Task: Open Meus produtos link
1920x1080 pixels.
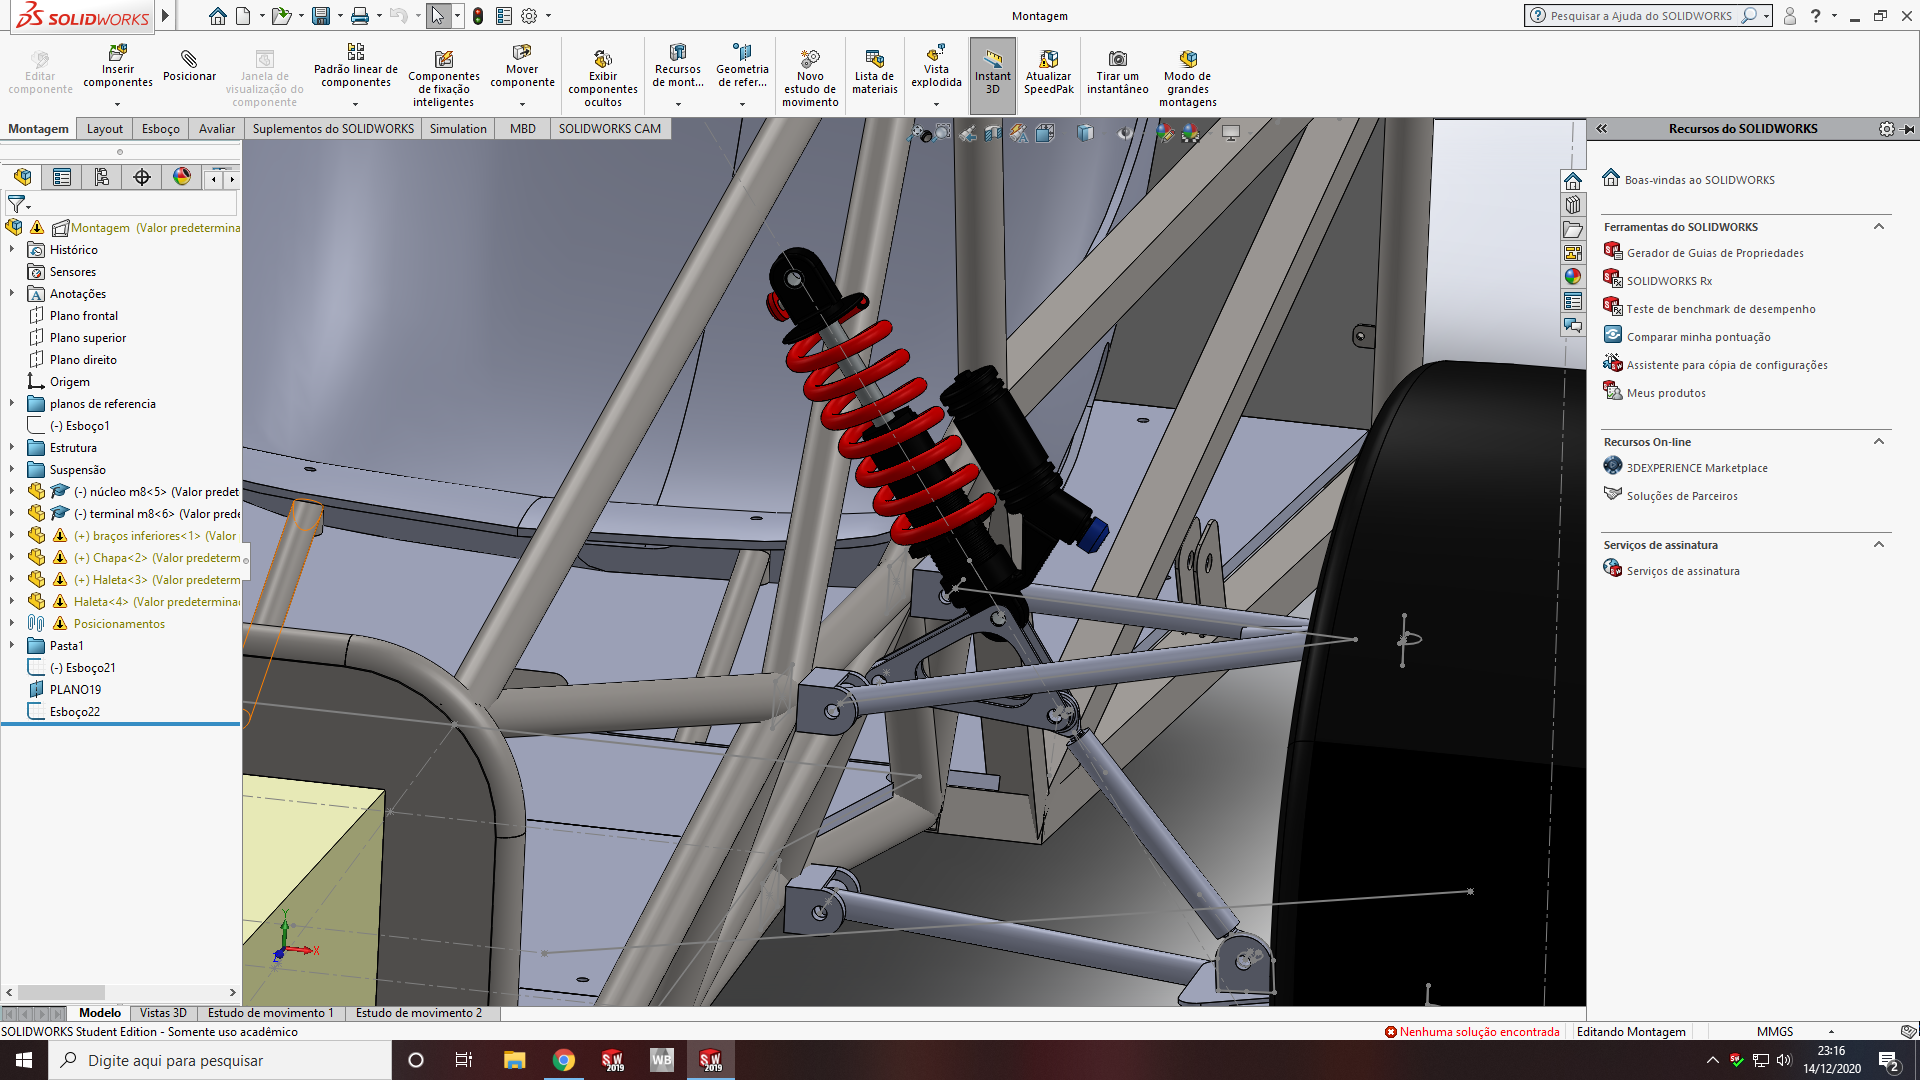Action: pos(1666,393)
